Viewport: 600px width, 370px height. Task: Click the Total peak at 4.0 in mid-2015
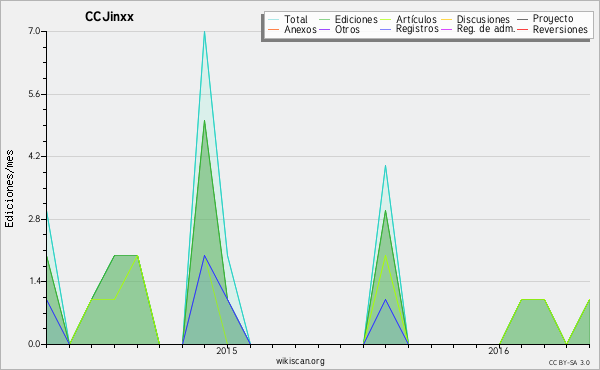pos(385,166)
